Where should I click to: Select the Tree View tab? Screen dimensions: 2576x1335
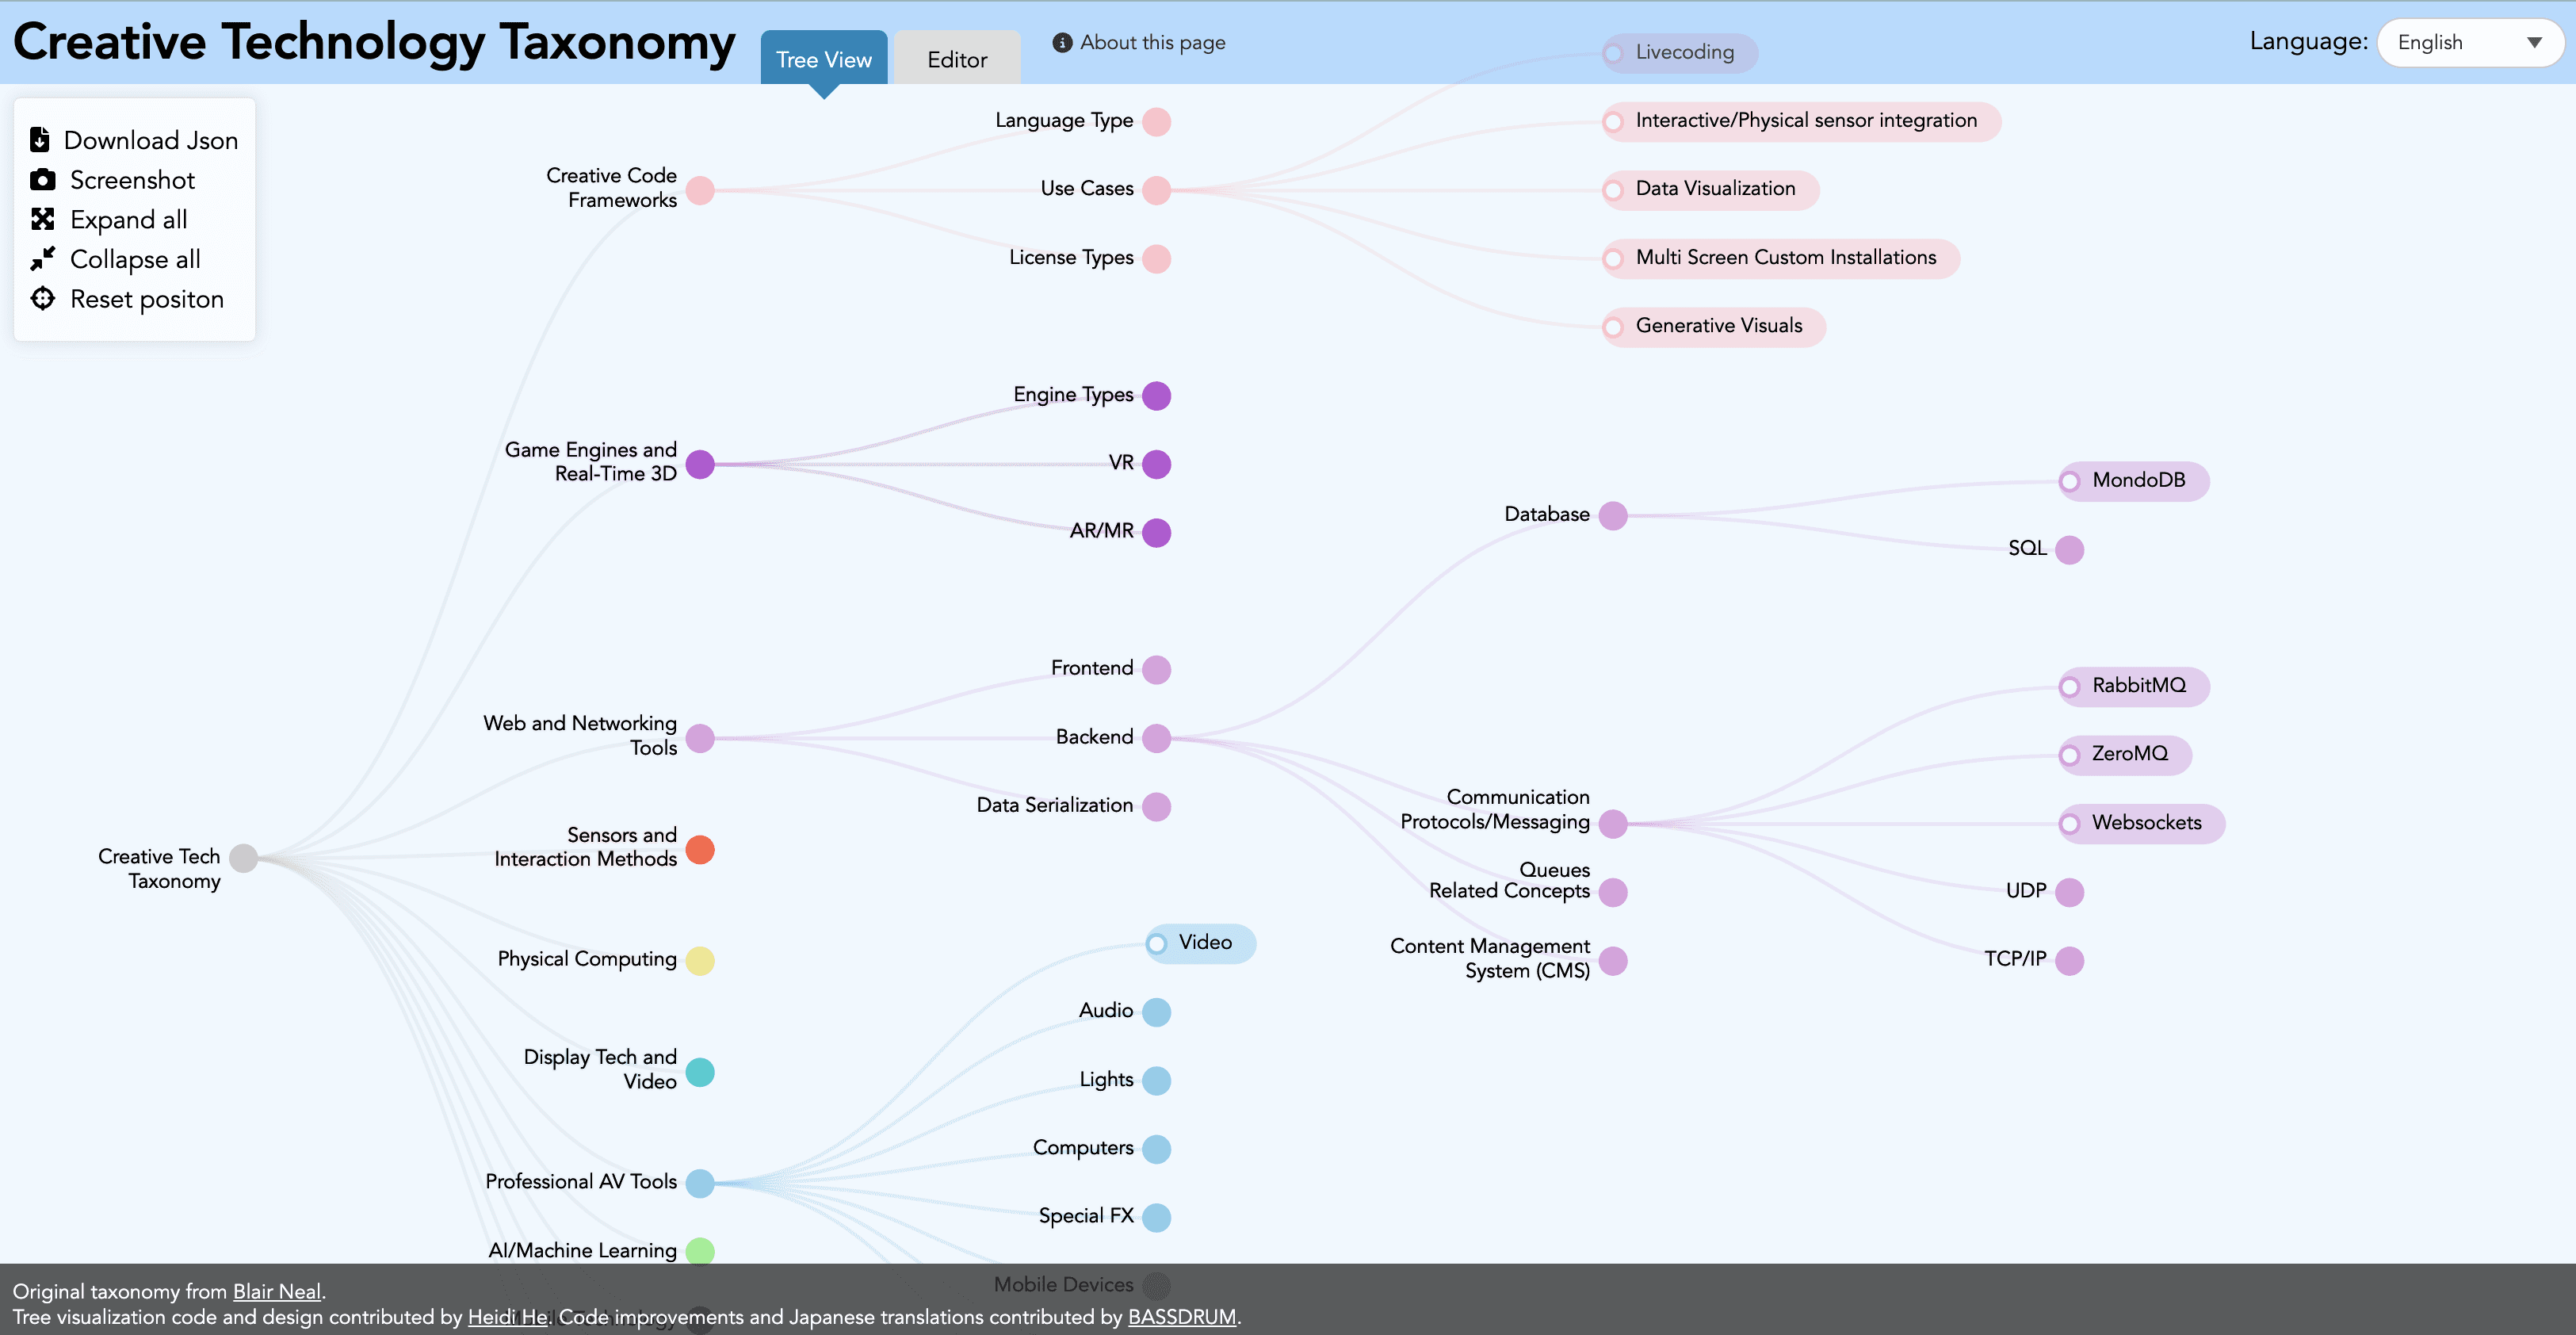point(823,60)
